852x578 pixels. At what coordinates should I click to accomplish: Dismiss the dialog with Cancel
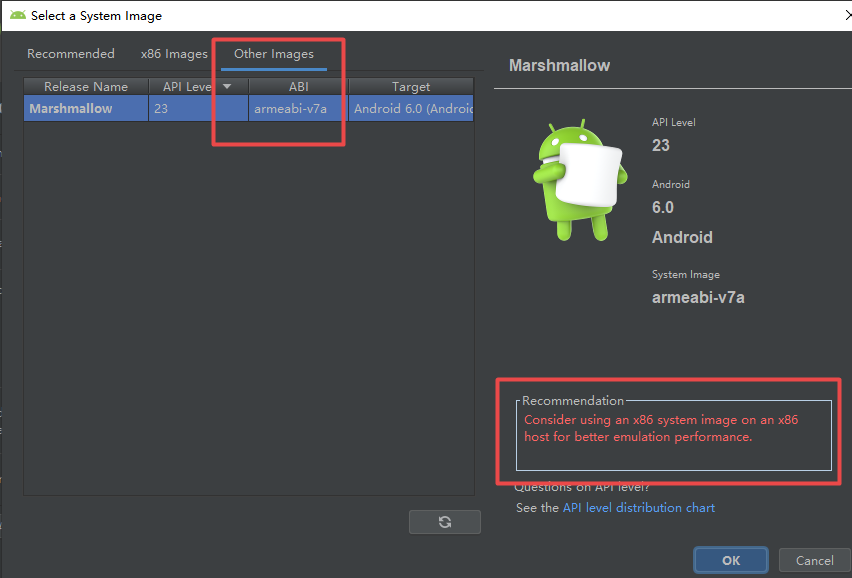click(x=815, y=561)
